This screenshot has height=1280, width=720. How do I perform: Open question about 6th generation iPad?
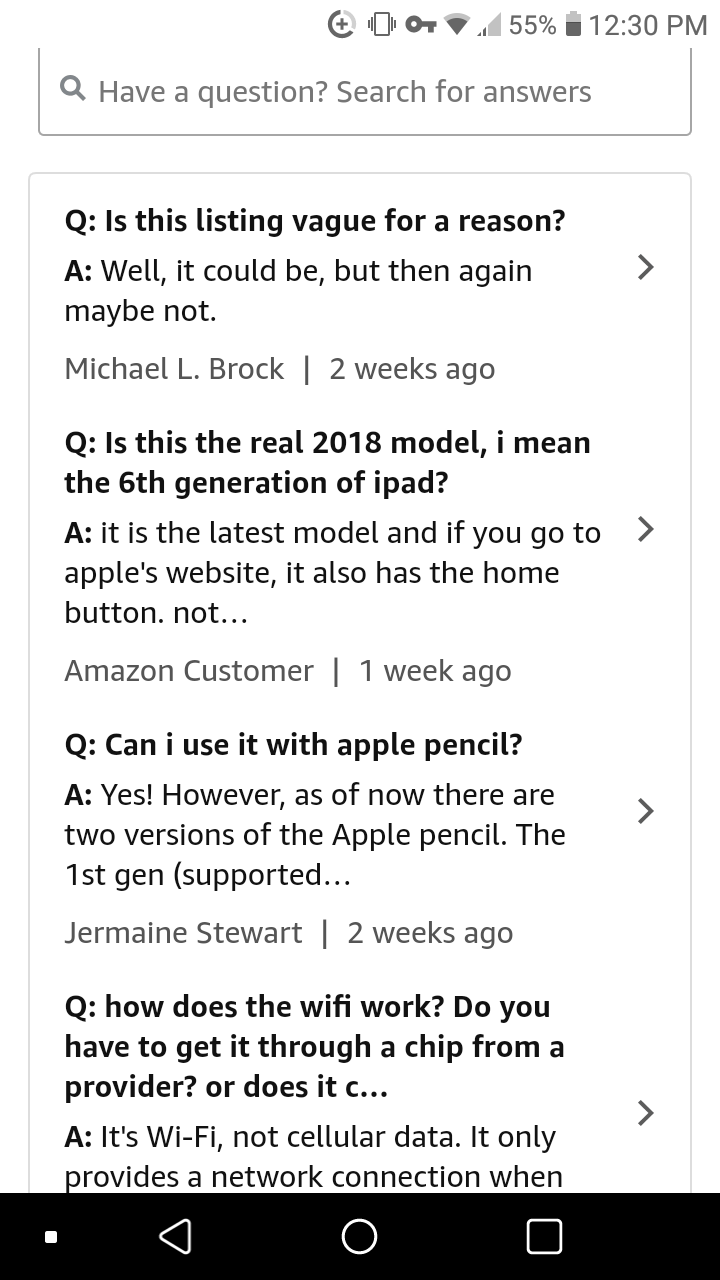(x=327, y=463)
